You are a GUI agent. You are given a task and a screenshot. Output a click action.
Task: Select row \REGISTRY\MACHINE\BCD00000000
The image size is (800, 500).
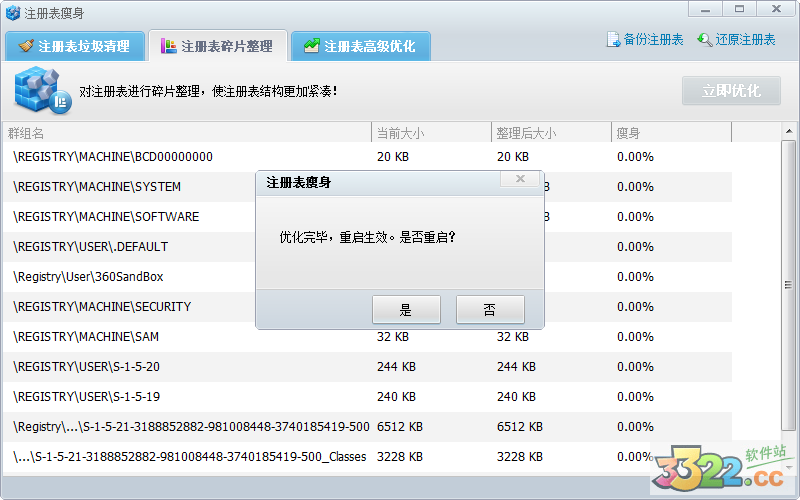coord(367,157)
